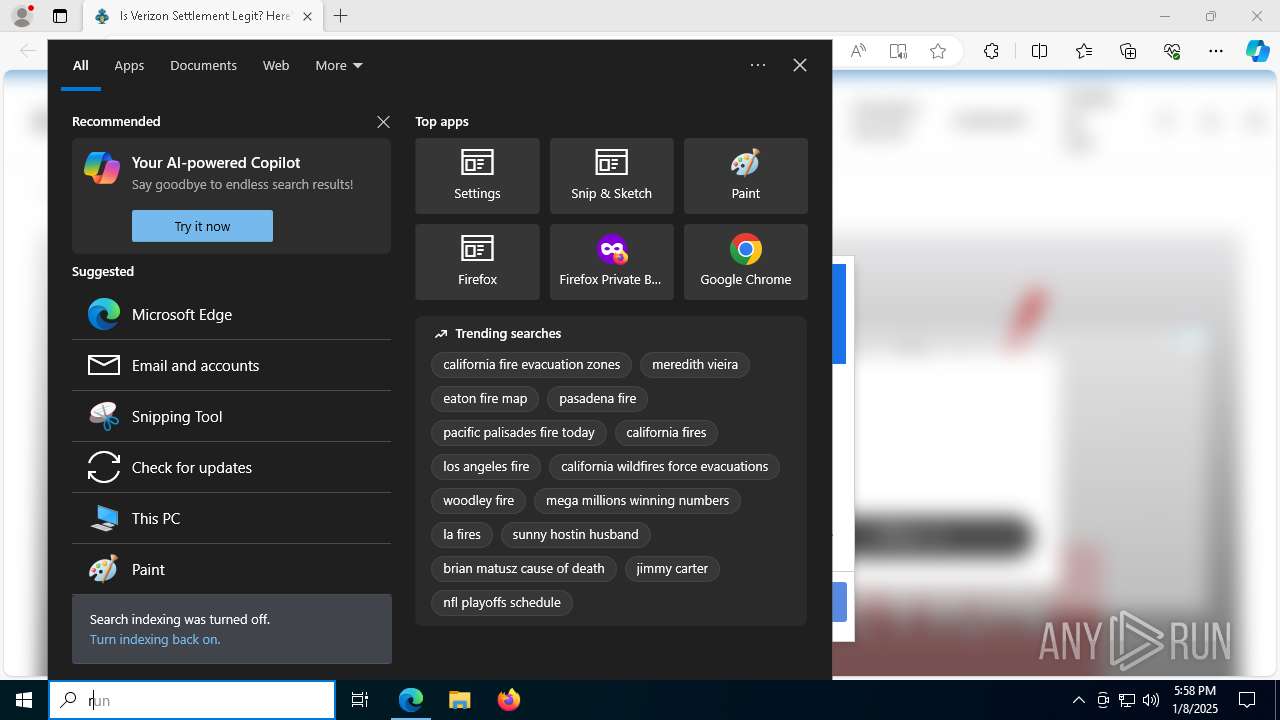Screen dimensions: 1280x720
Task: Click the taskbar search input field
Action: pos(192,700)
